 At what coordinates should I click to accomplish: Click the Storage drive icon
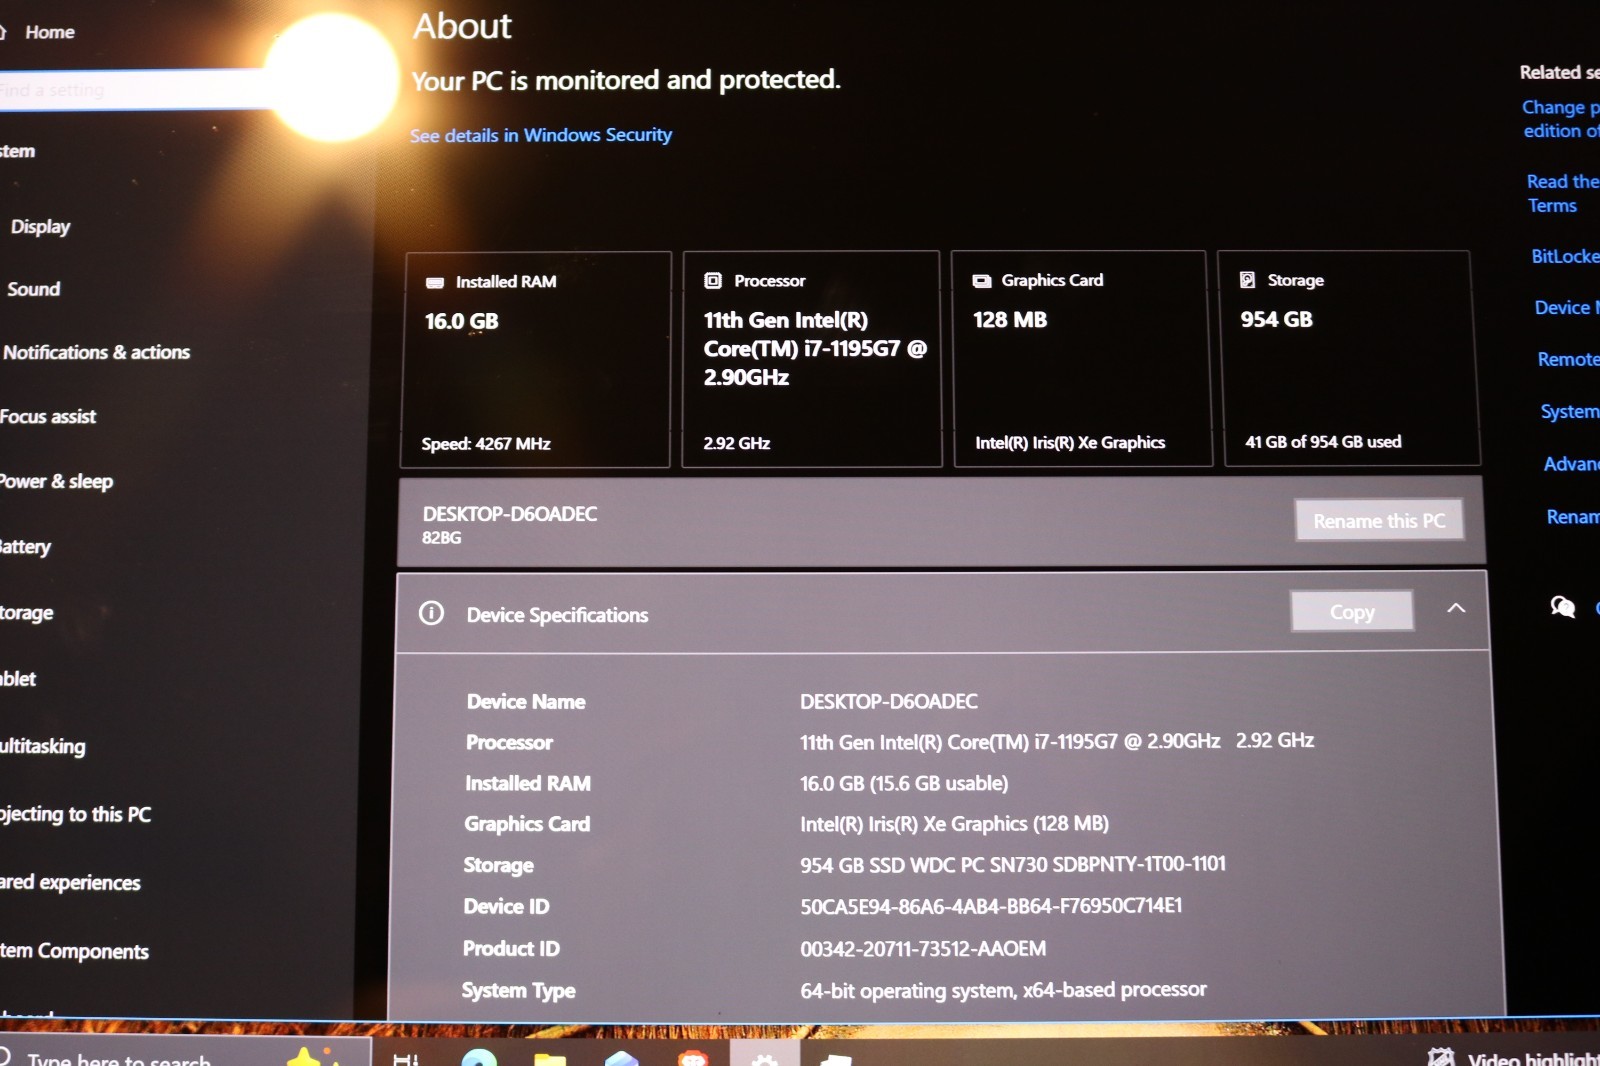click(1247, 280)
